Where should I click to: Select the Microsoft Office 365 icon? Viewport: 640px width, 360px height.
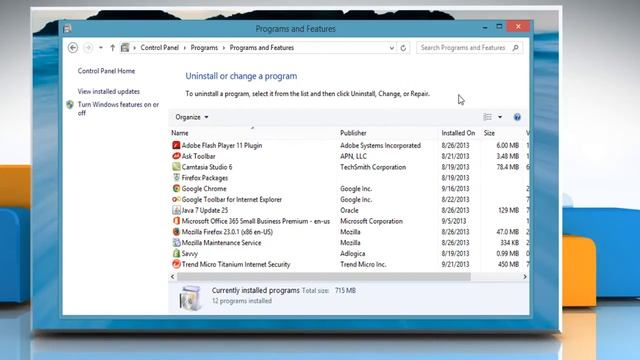176,221
